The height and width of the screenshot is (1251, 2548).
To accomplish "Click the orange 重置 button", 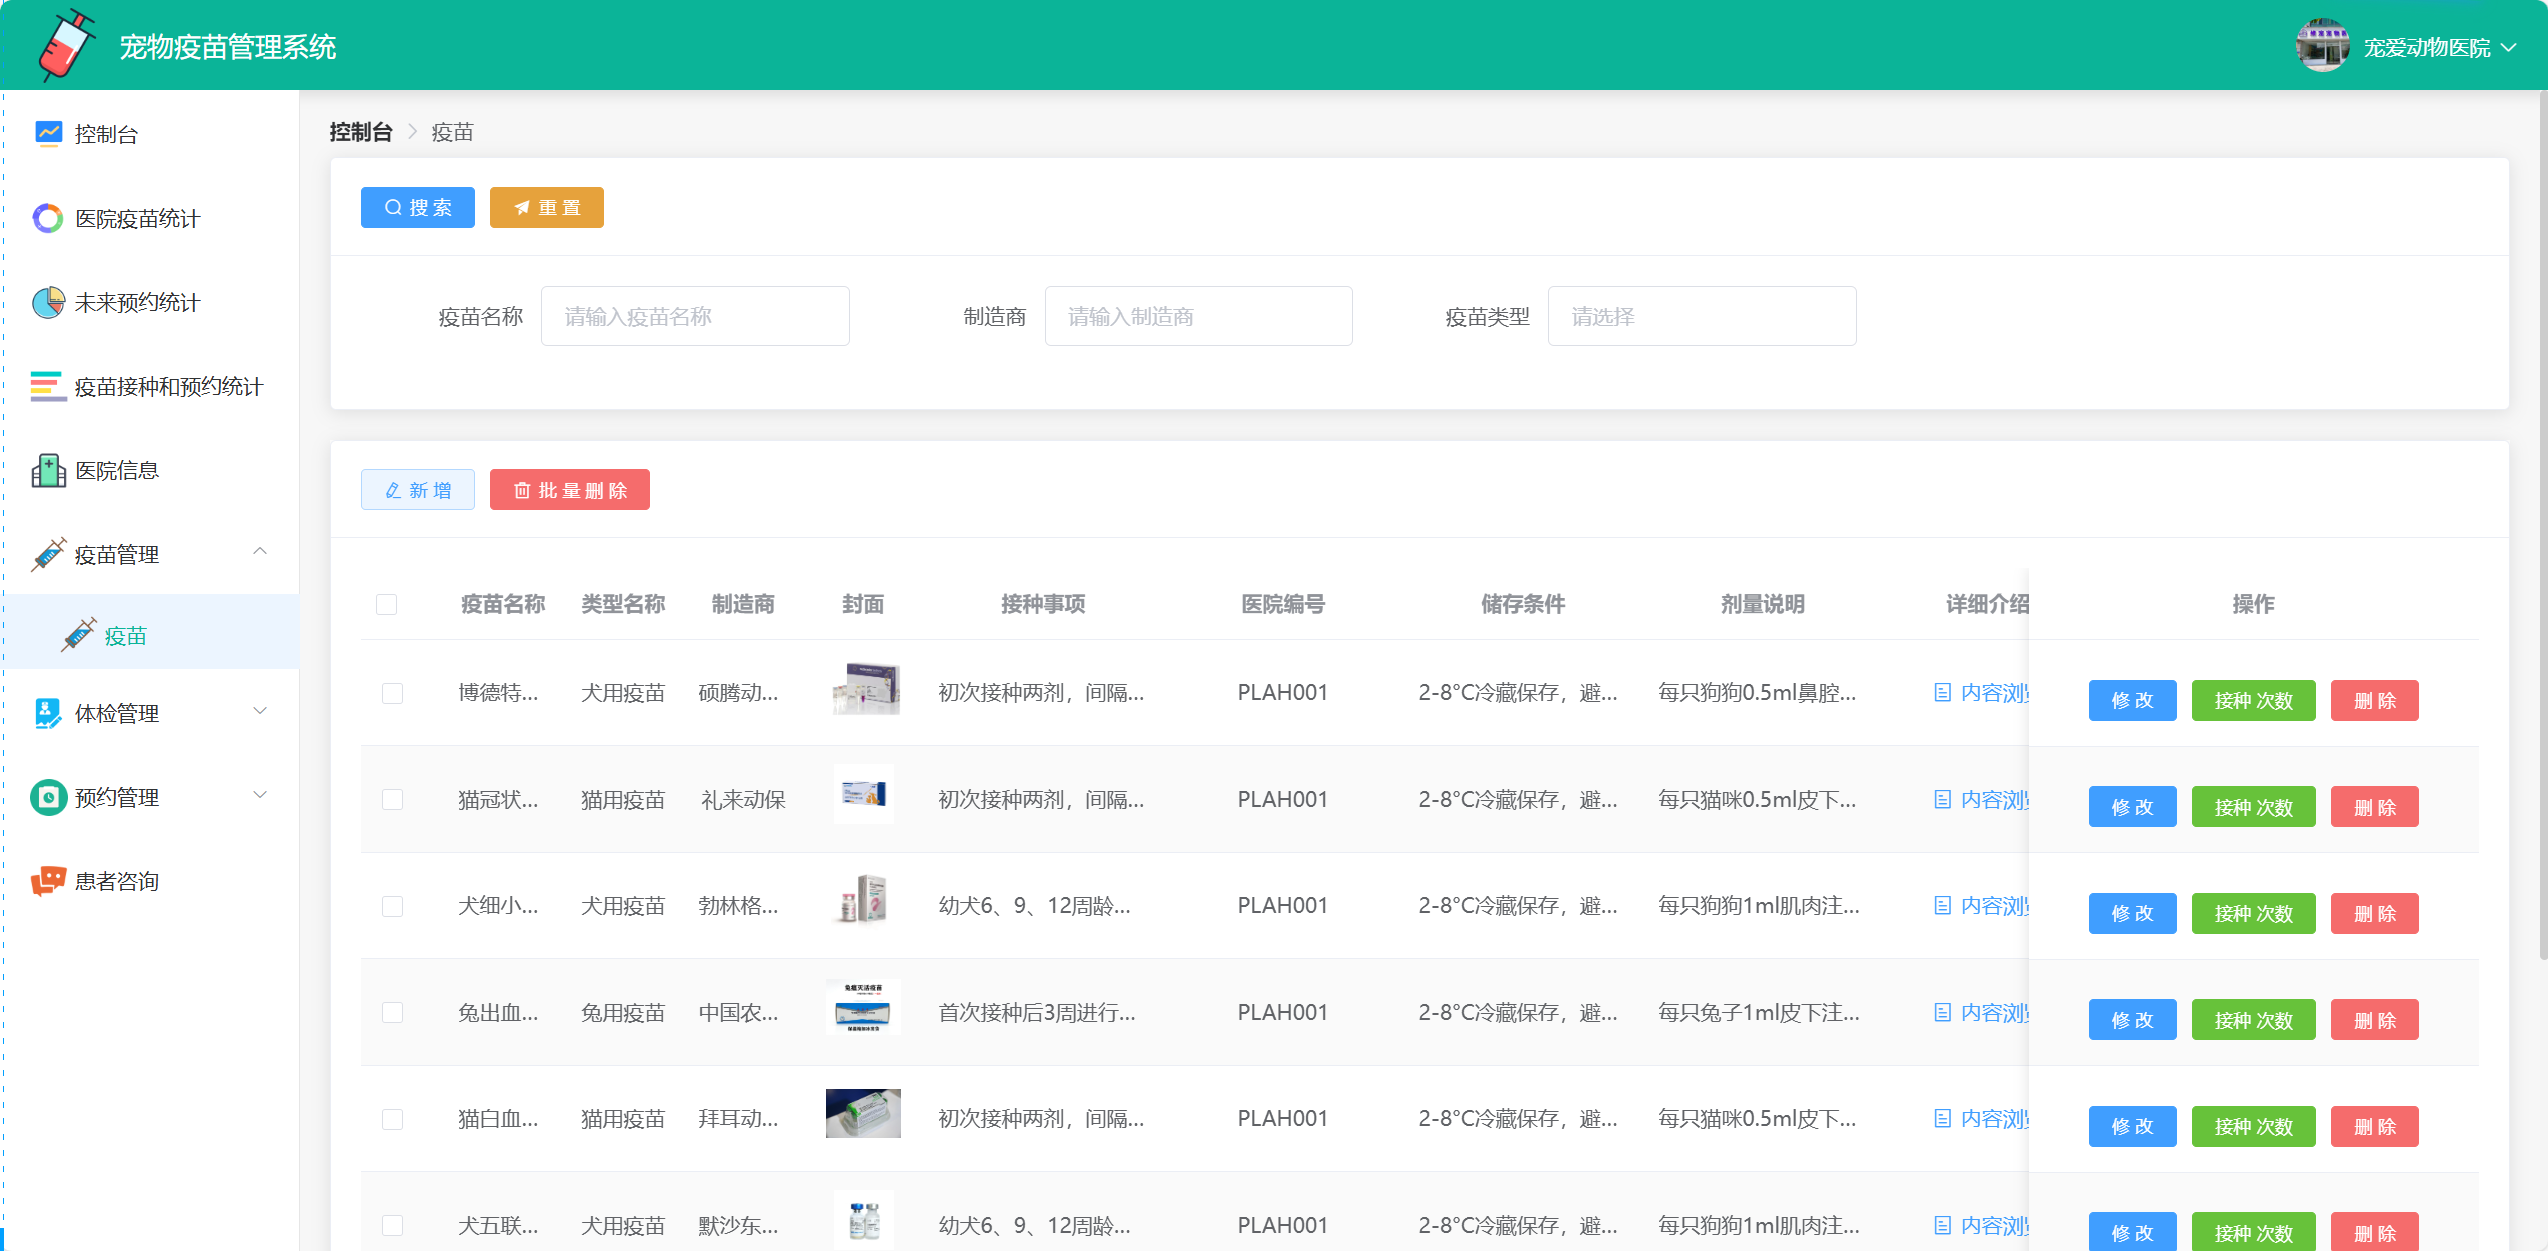I will tap(546, 207).
